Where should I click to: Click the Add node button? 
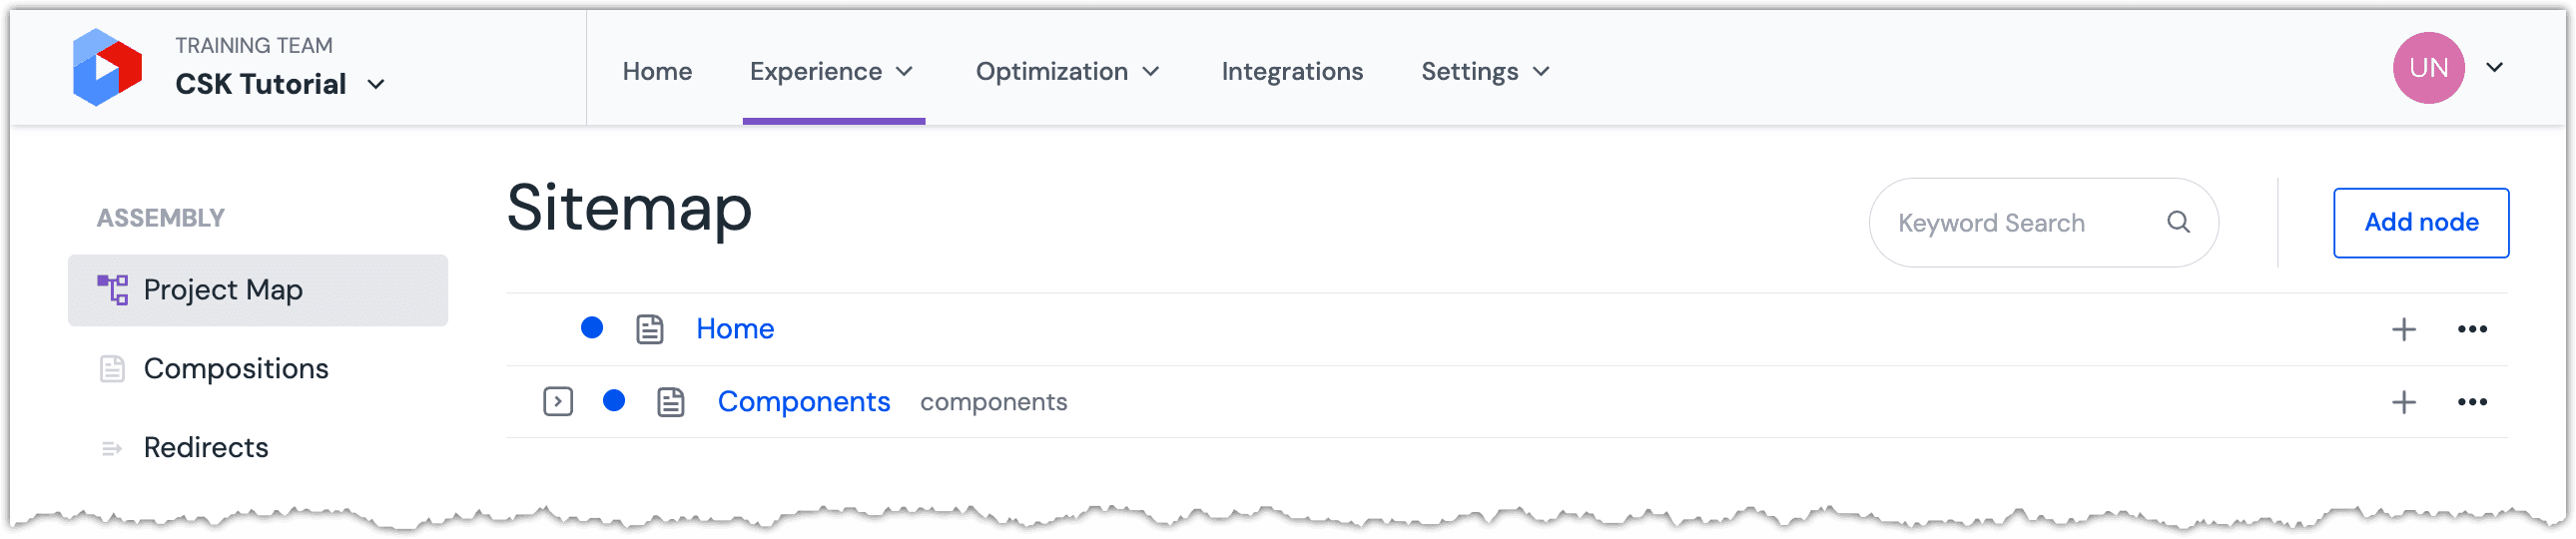point(2420,223)
